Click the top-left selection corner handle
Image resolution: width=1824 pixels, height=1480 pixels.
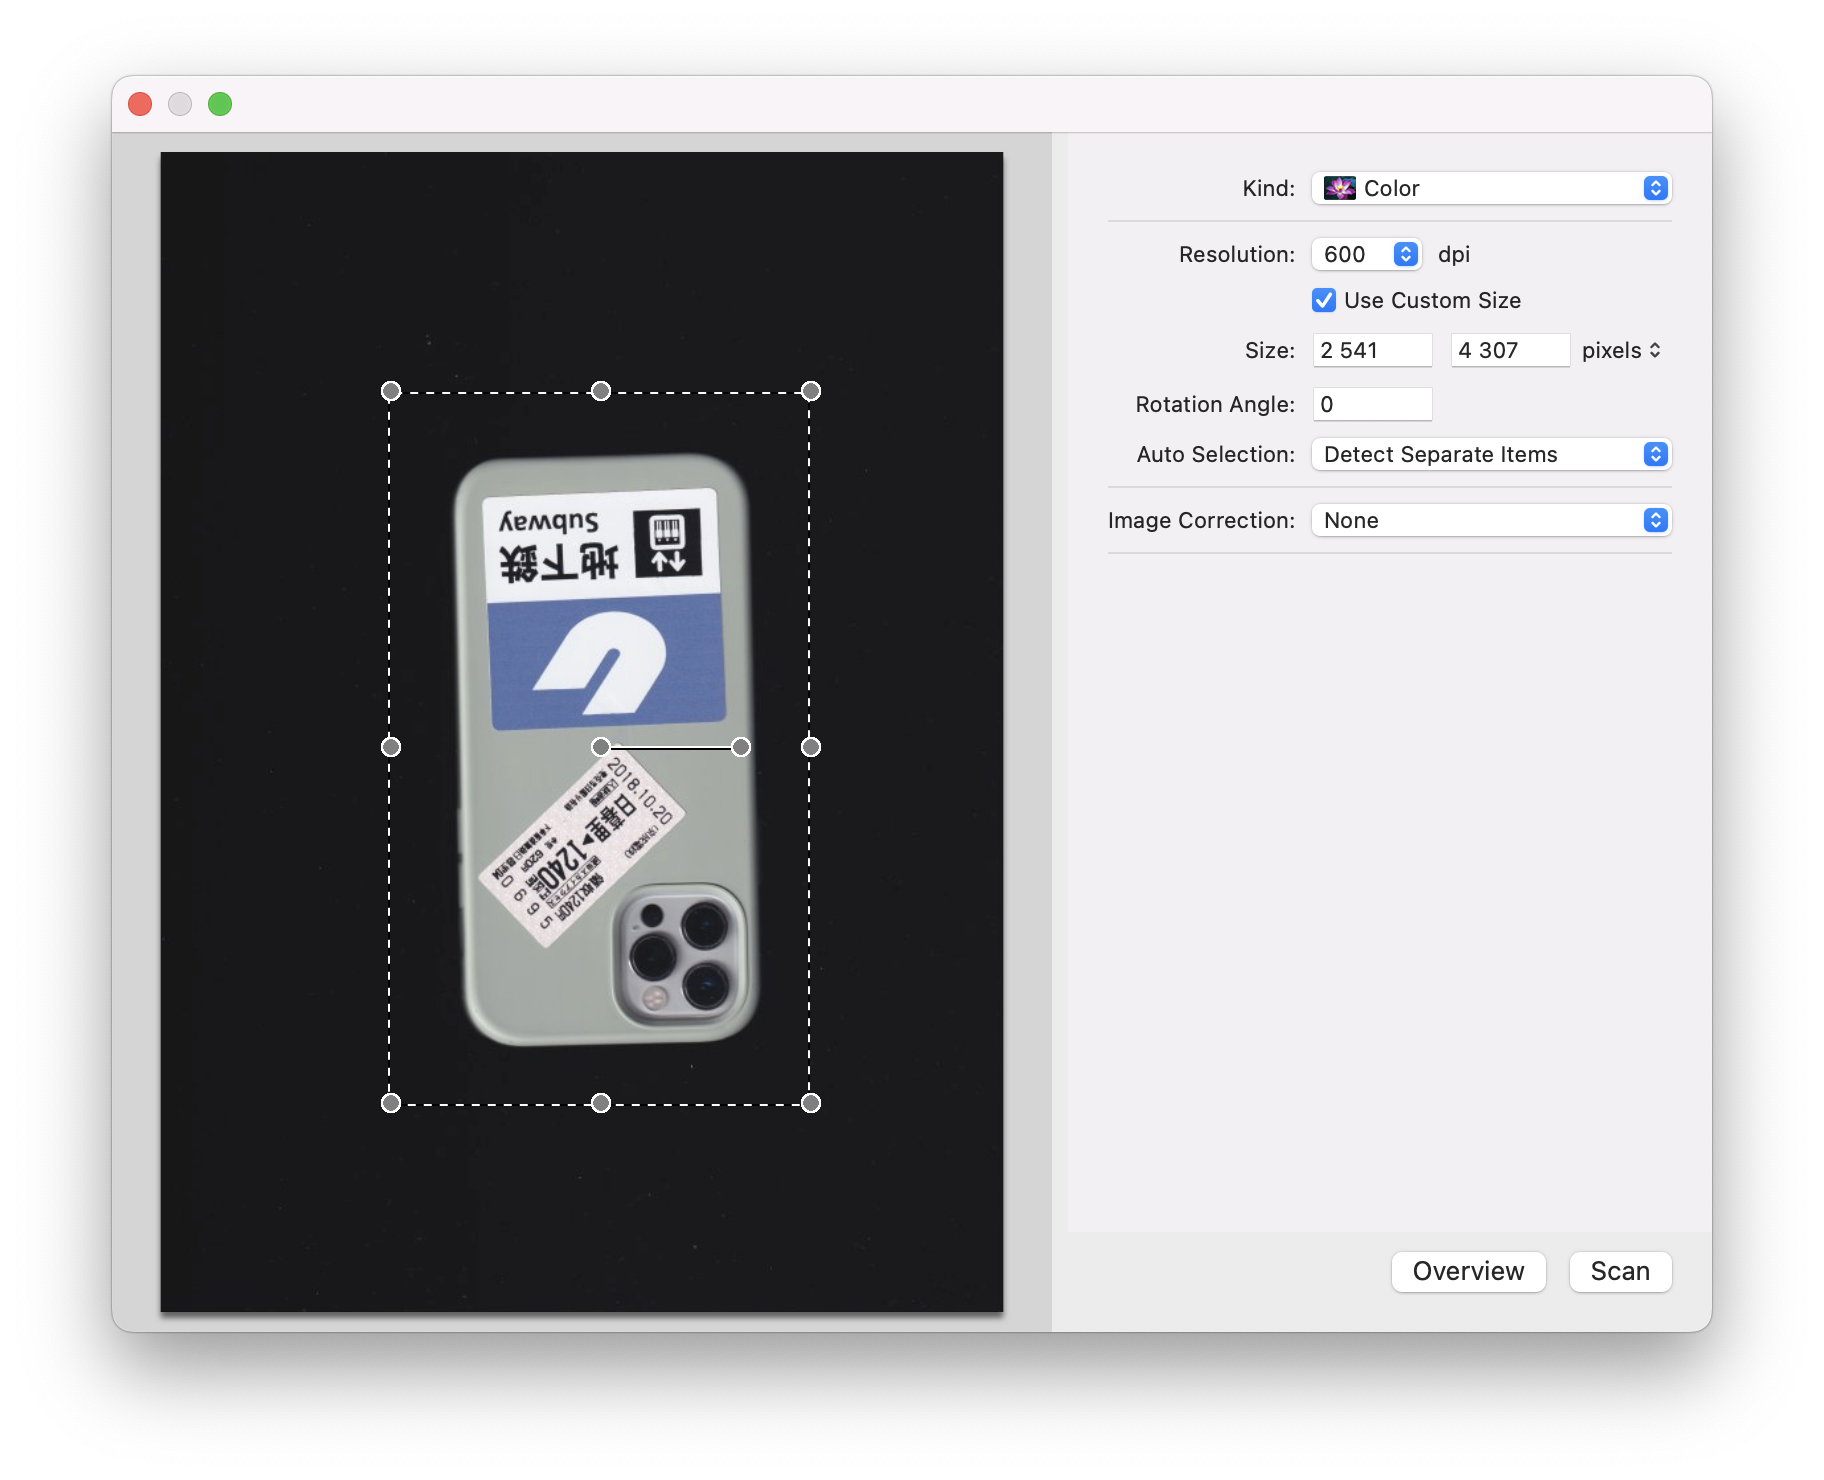(391, 391)
